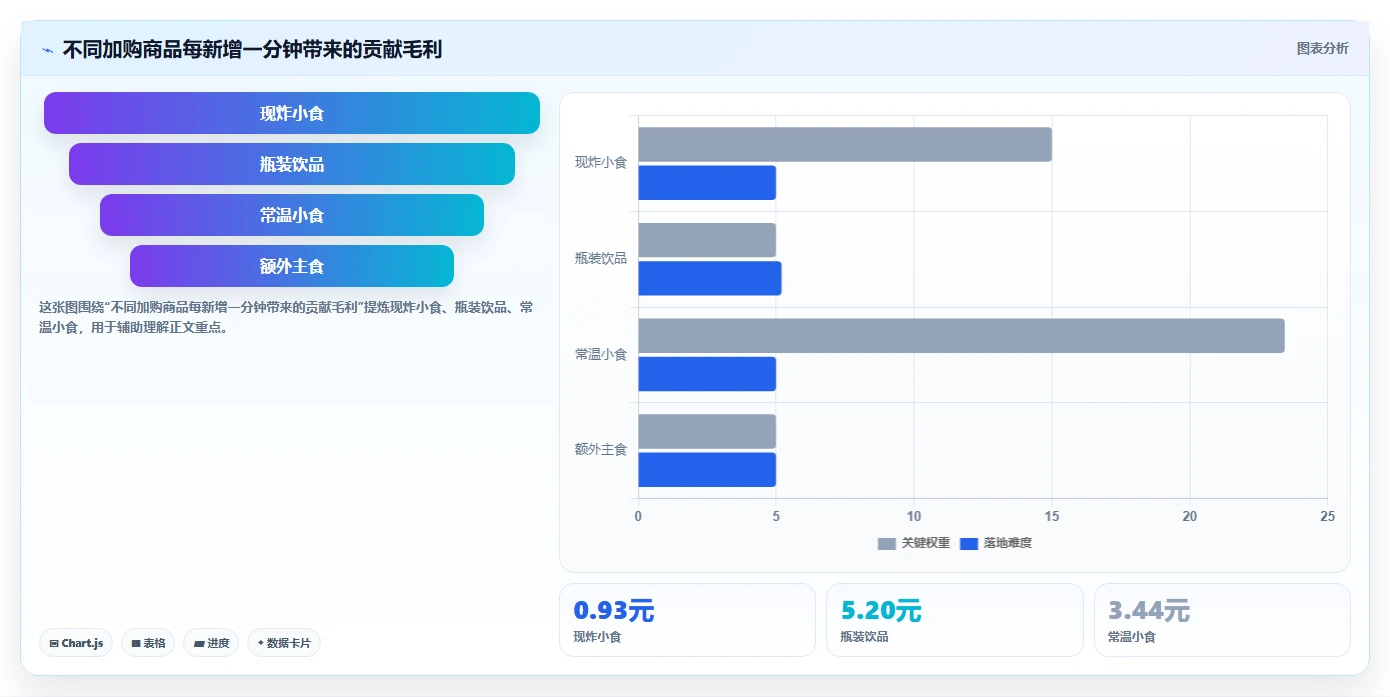1390x697 pixels.
Task: Click the 额外主食 y-axis label
Action: click(x=601, y=450)
